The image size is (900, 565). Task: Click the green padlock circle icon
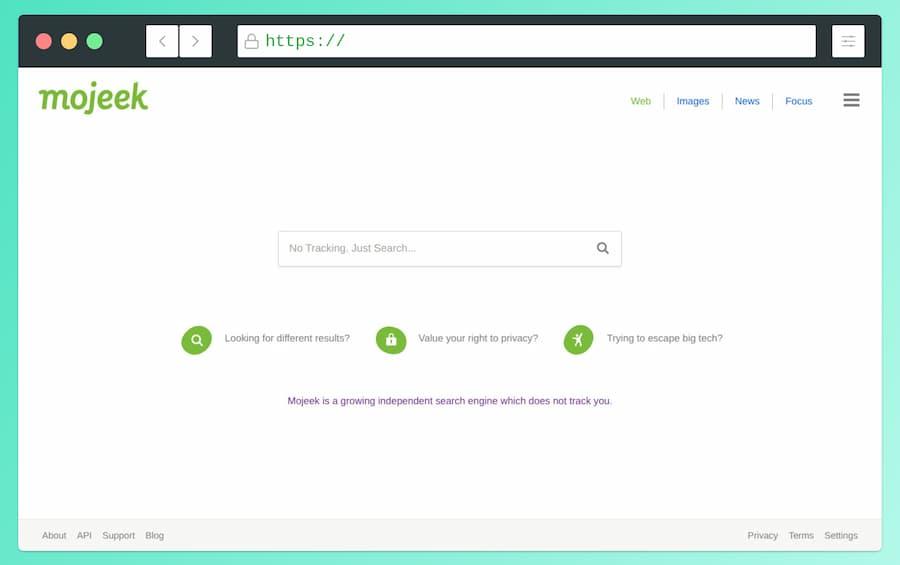(x=391, y=340)
